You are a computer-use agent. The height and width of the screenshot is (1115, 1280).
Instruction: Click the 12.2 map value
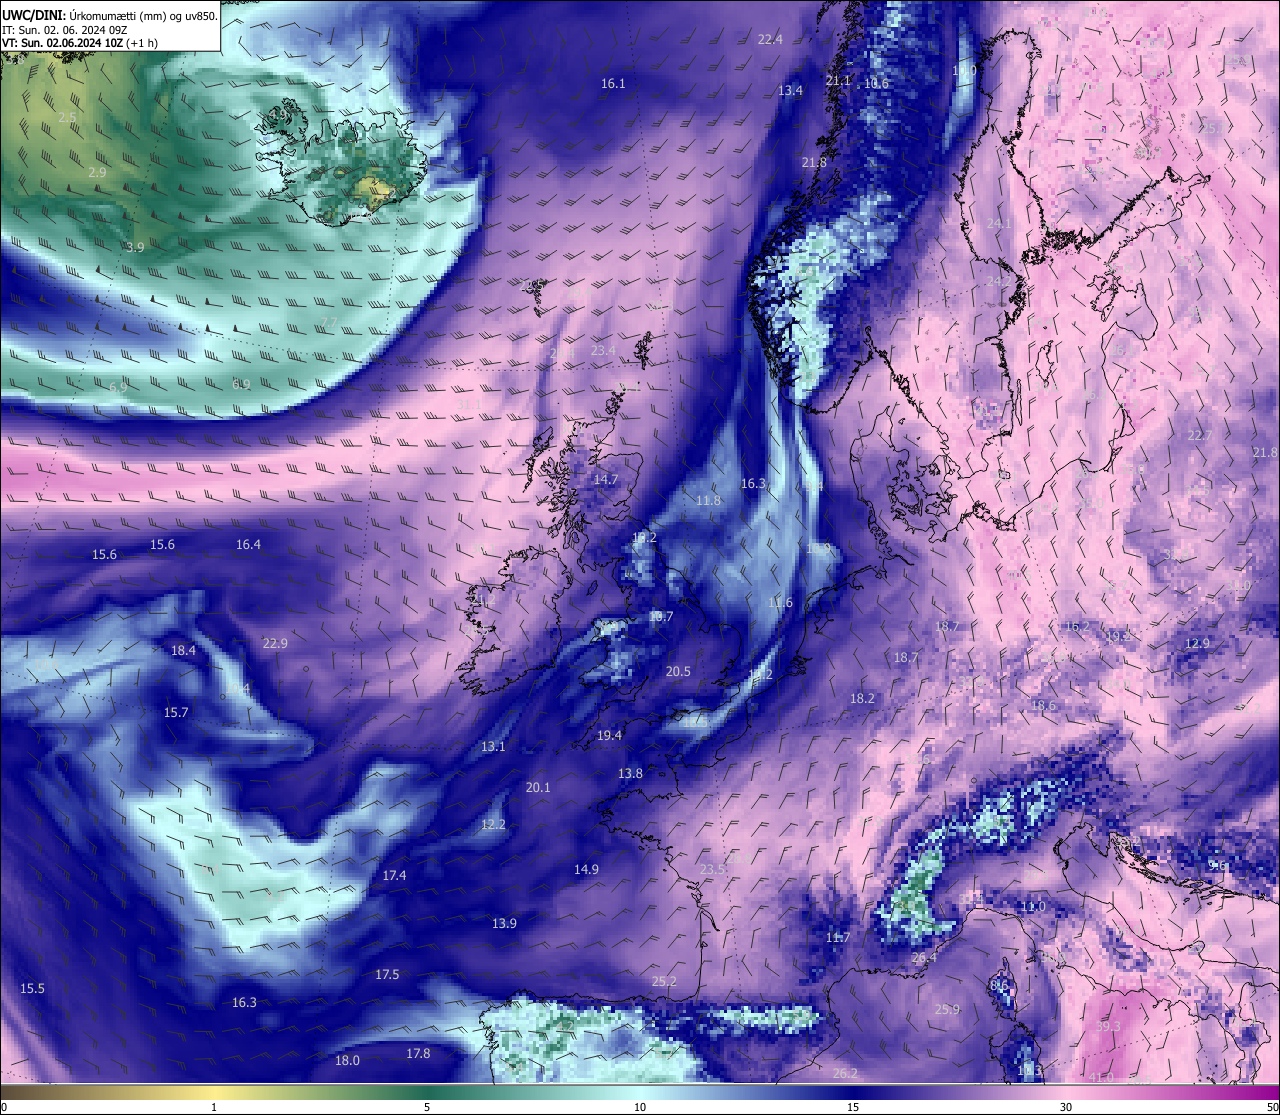(493, 824)
